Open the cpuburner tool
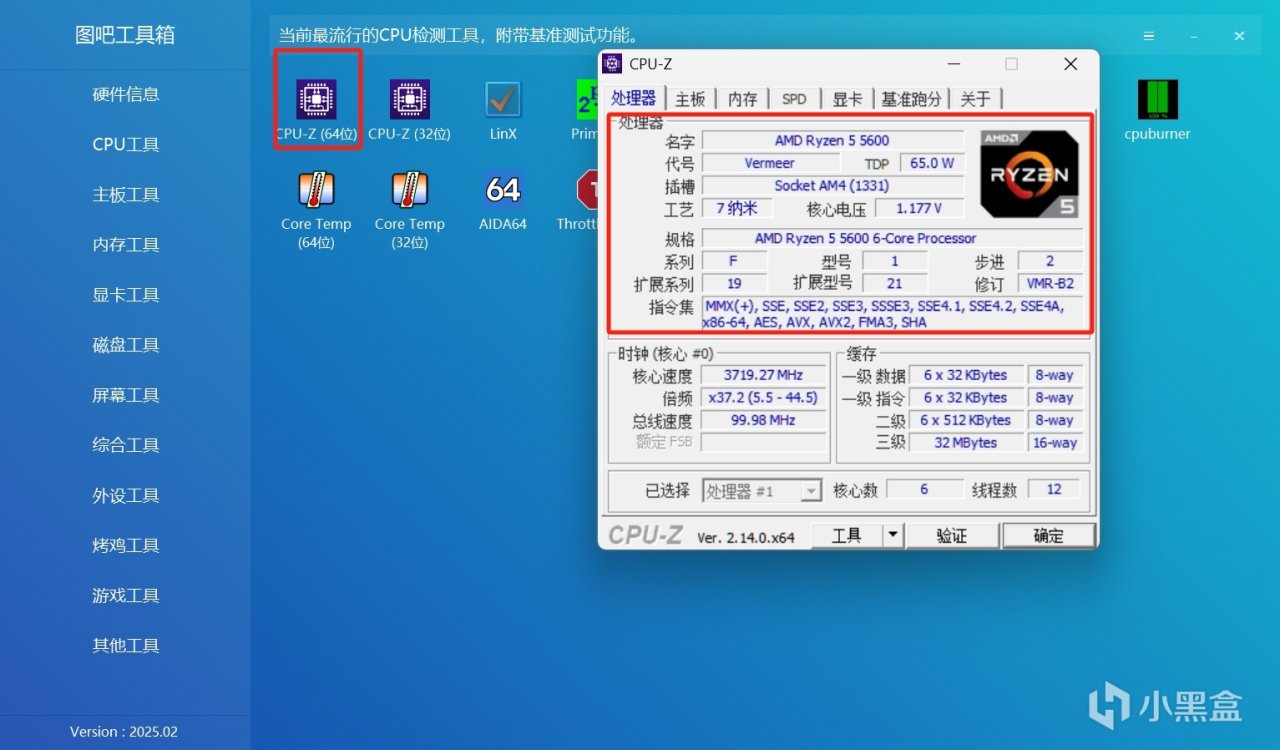This screenshot has width=1280, height=750. (1157, 110)
